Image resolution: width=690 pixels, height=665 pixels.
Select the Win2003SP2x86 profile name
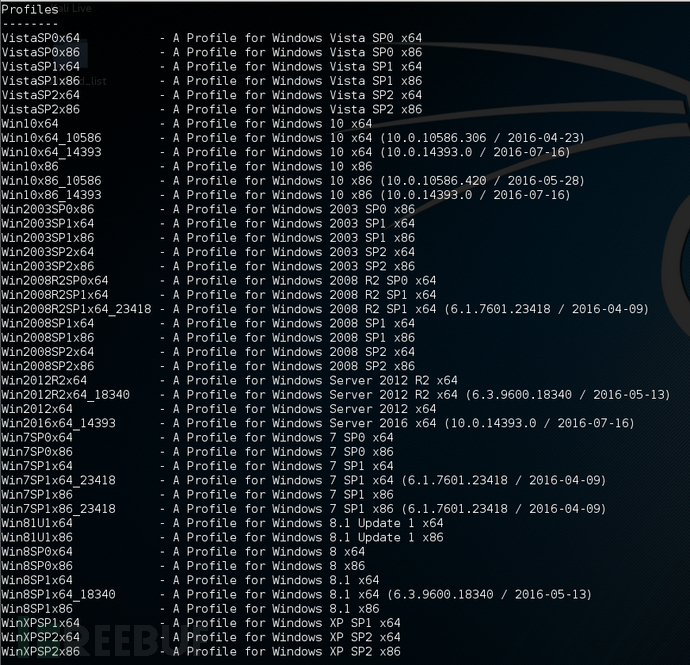tap(48, 266)
